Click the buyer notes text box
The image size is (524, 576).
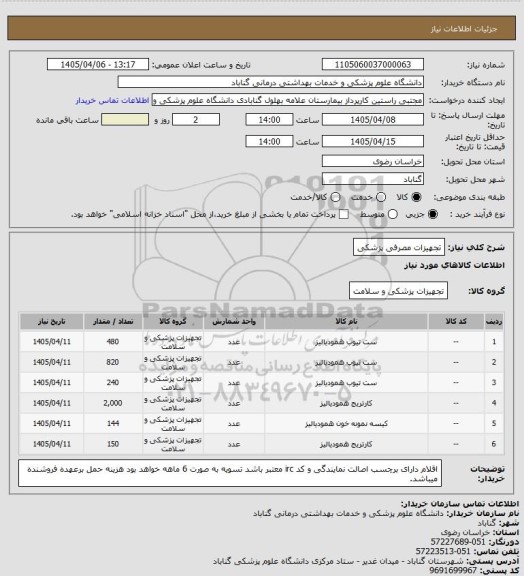coord(230,473)
